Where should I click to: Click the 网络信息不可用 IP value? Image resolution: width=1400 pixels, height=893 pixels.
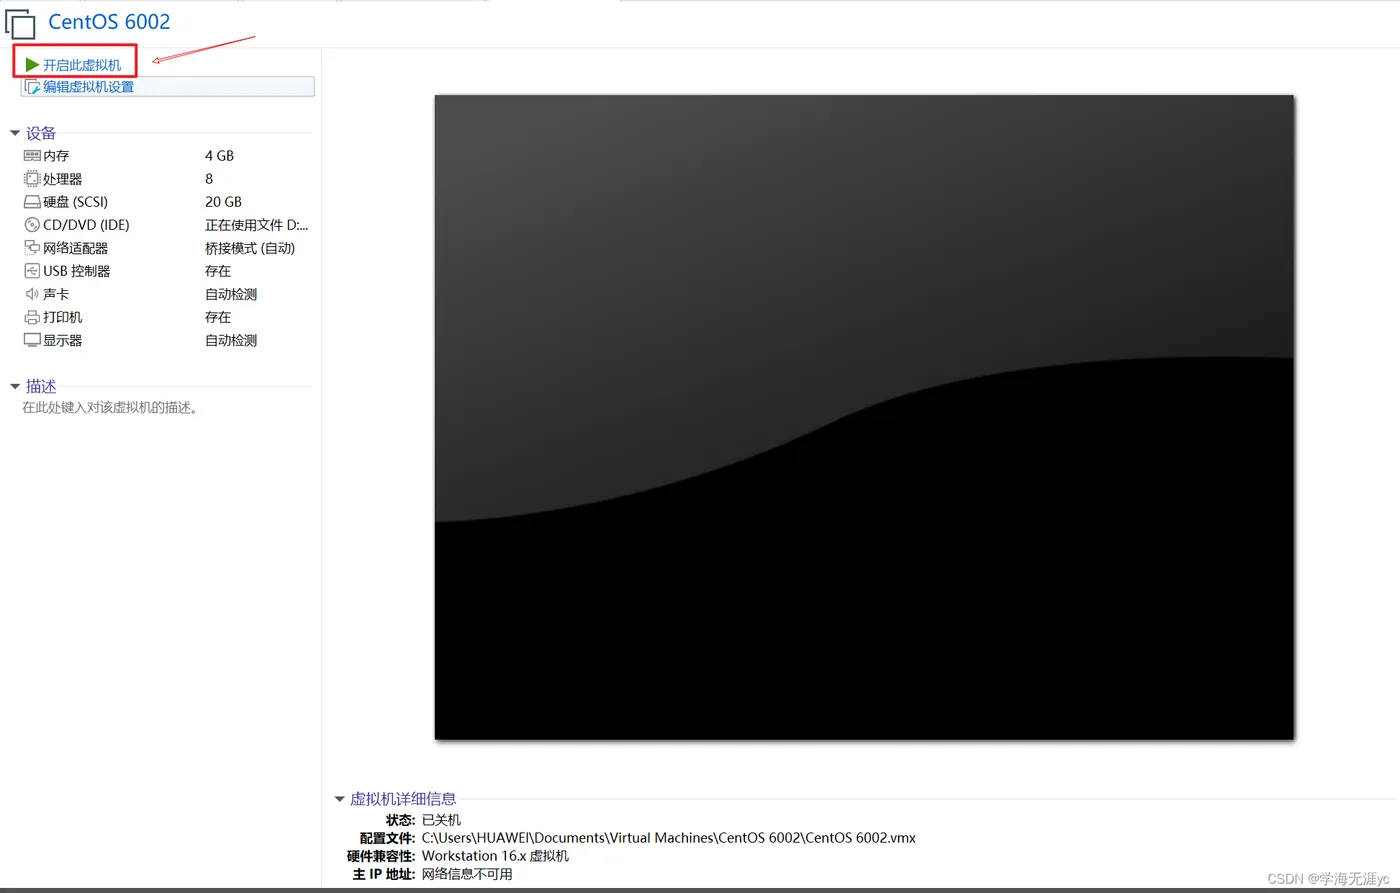pyautogui.click(x=466, y=874)
